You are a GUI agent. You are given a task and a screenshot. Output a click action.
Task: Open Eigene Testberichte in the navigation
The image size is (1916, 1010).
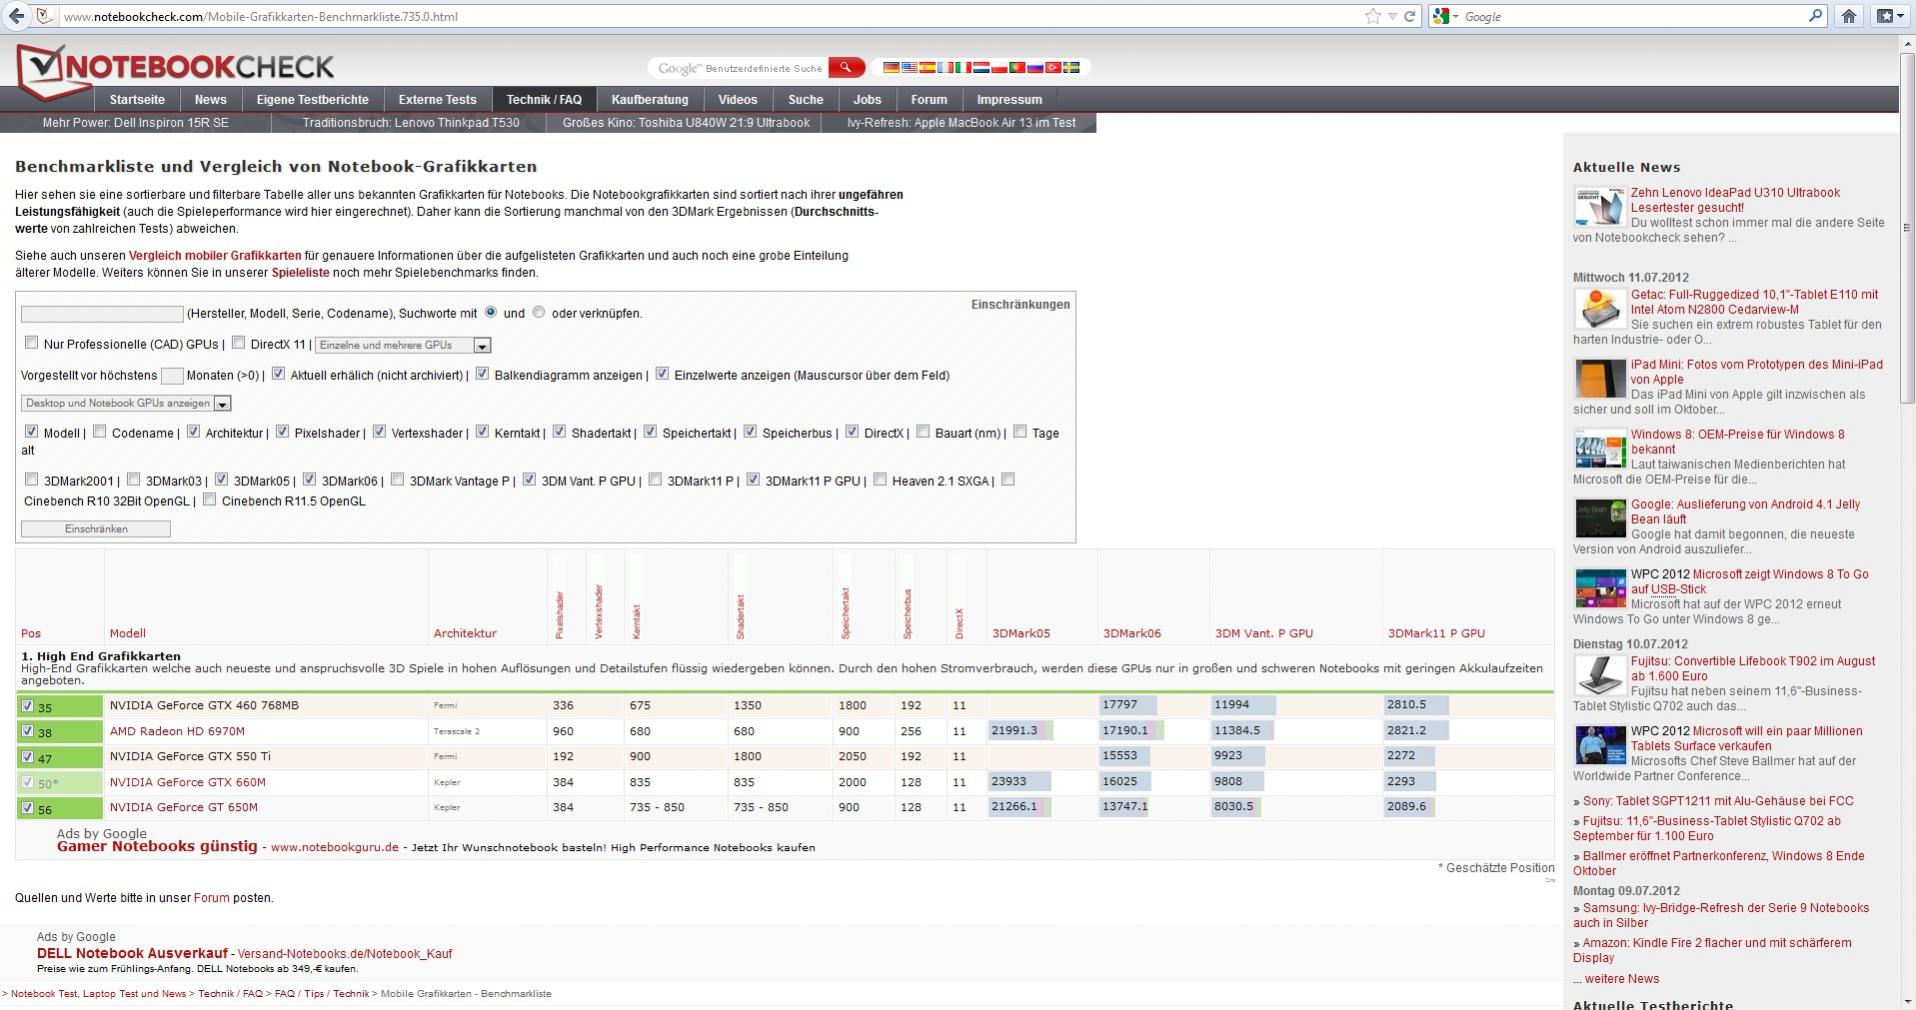[312, 99]
